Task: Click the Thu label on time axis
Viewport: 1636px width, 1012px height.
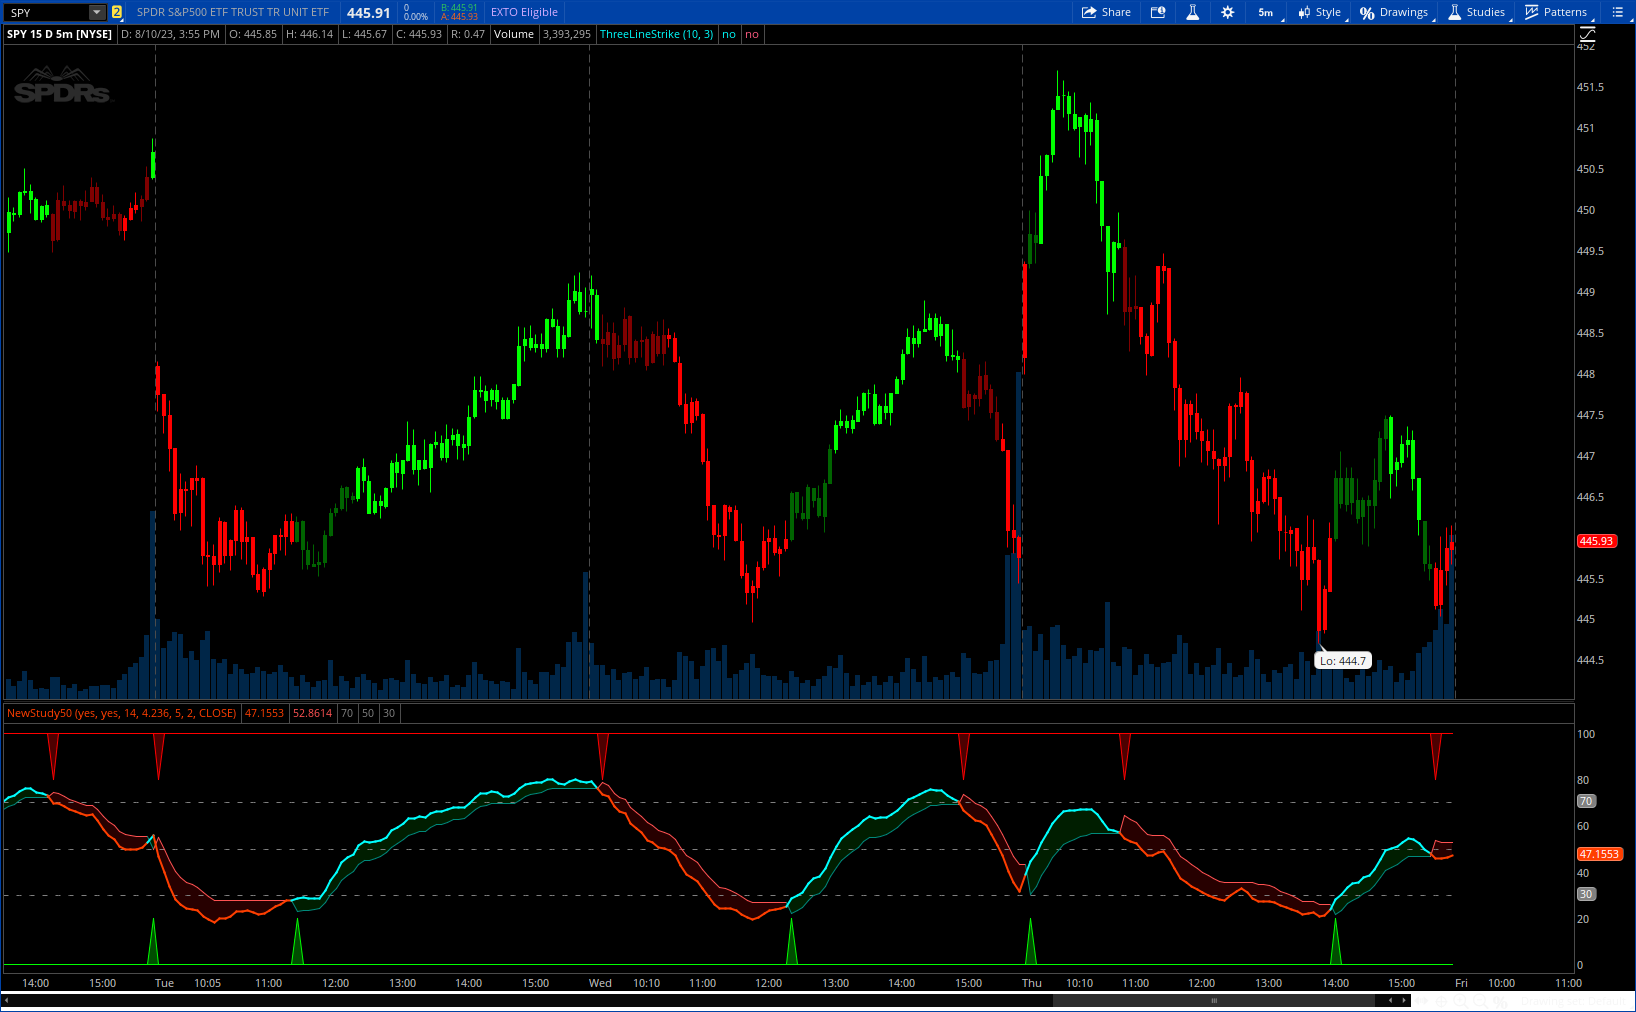Action: click(x=1032, y=983)
